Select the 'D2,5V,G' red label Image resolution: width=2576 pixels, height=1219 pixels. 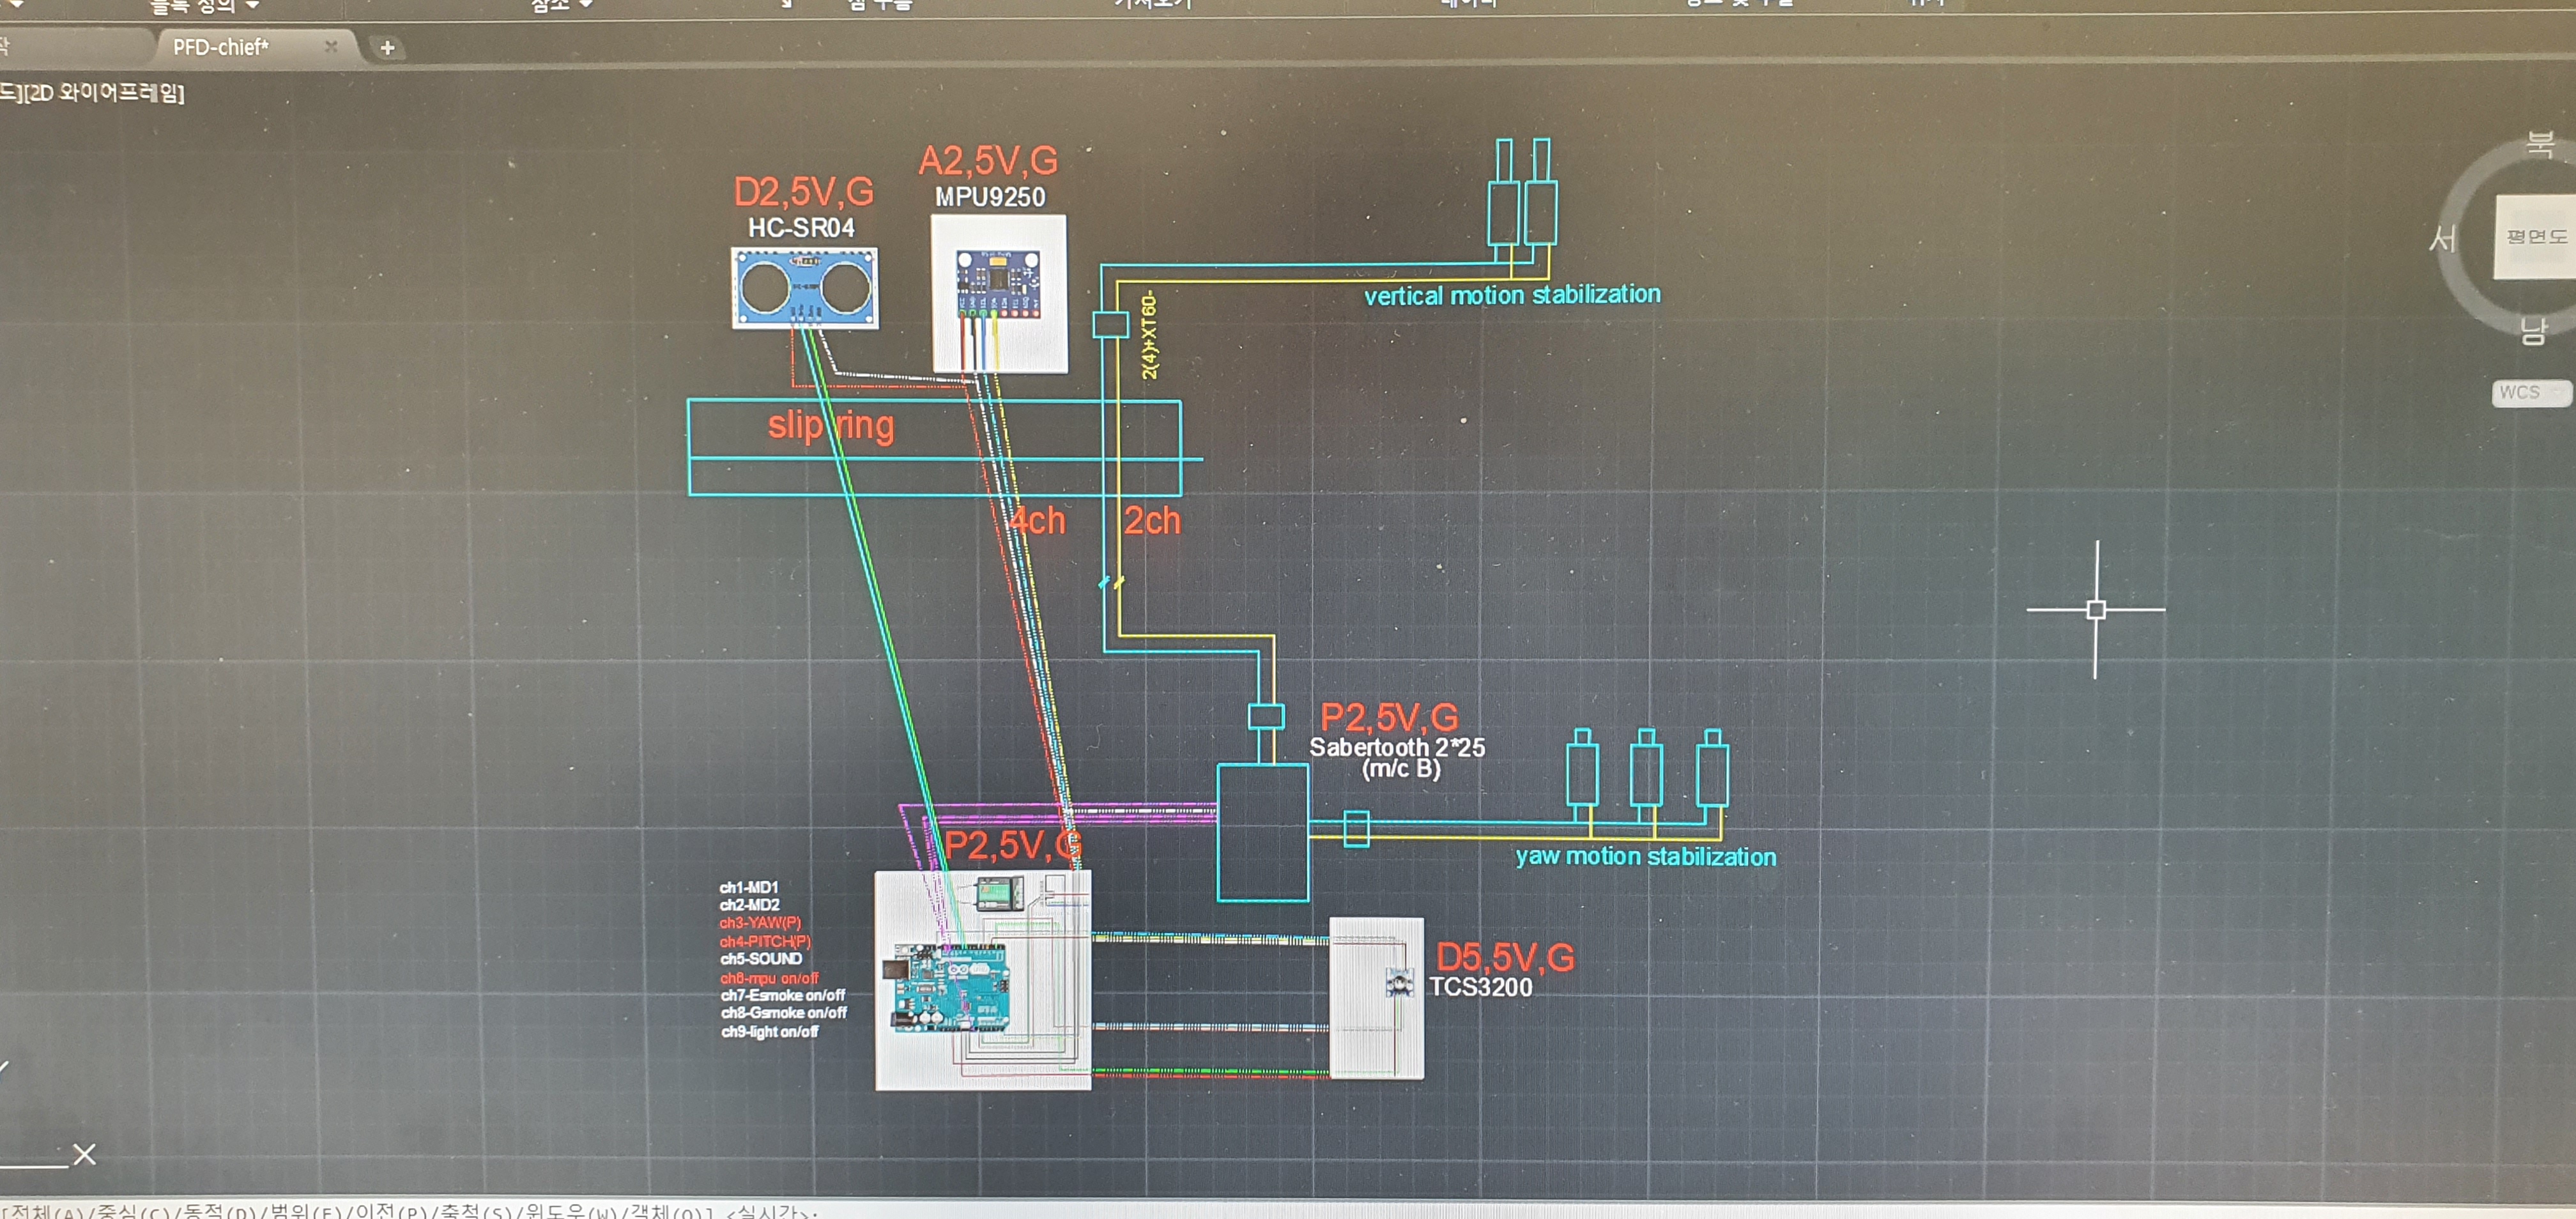tap(803, 191)
